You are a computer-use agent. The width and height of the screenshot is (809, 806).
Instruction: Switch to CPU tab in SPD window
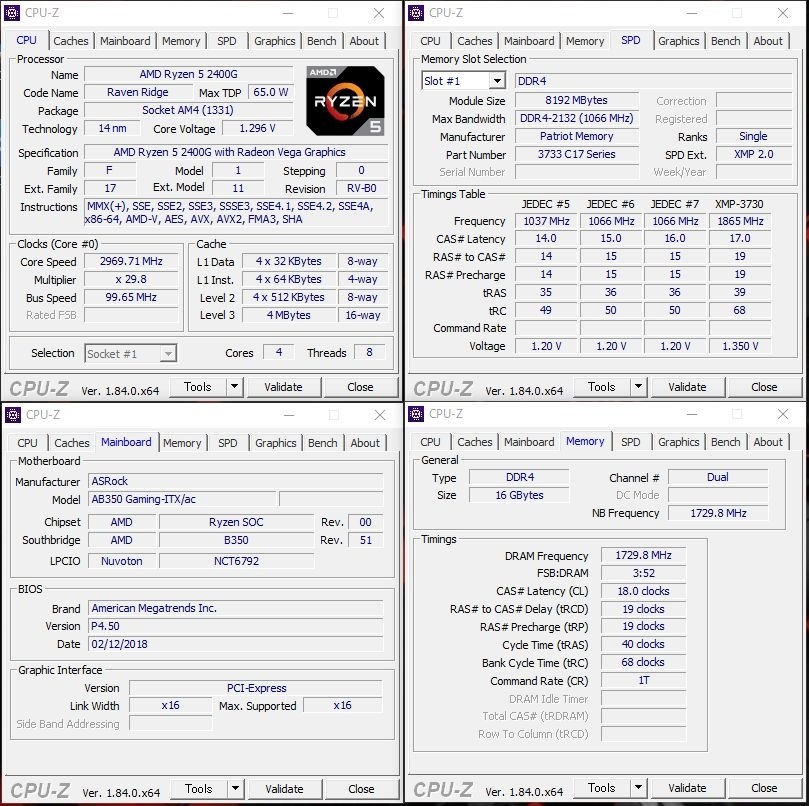pos(430,41)
